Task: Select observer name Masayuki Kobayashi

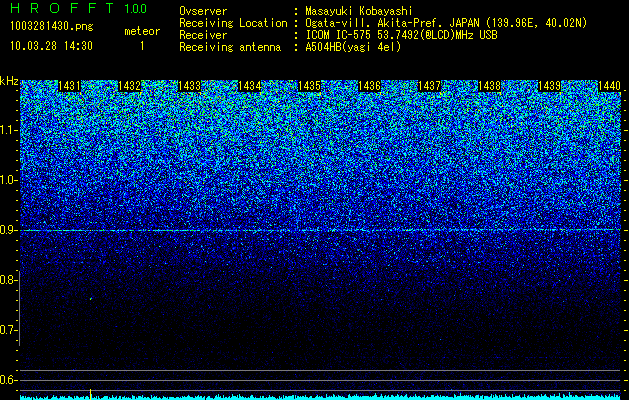Action: 358,11
